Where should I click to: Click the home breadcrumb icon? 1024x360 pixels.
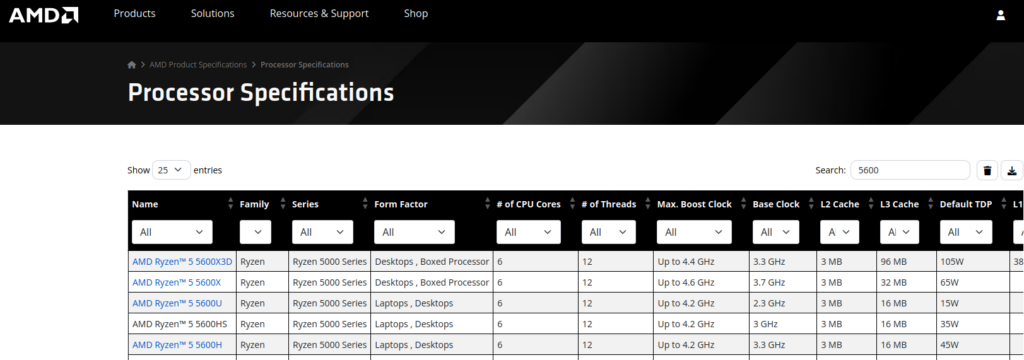click(x=132, y=65)
